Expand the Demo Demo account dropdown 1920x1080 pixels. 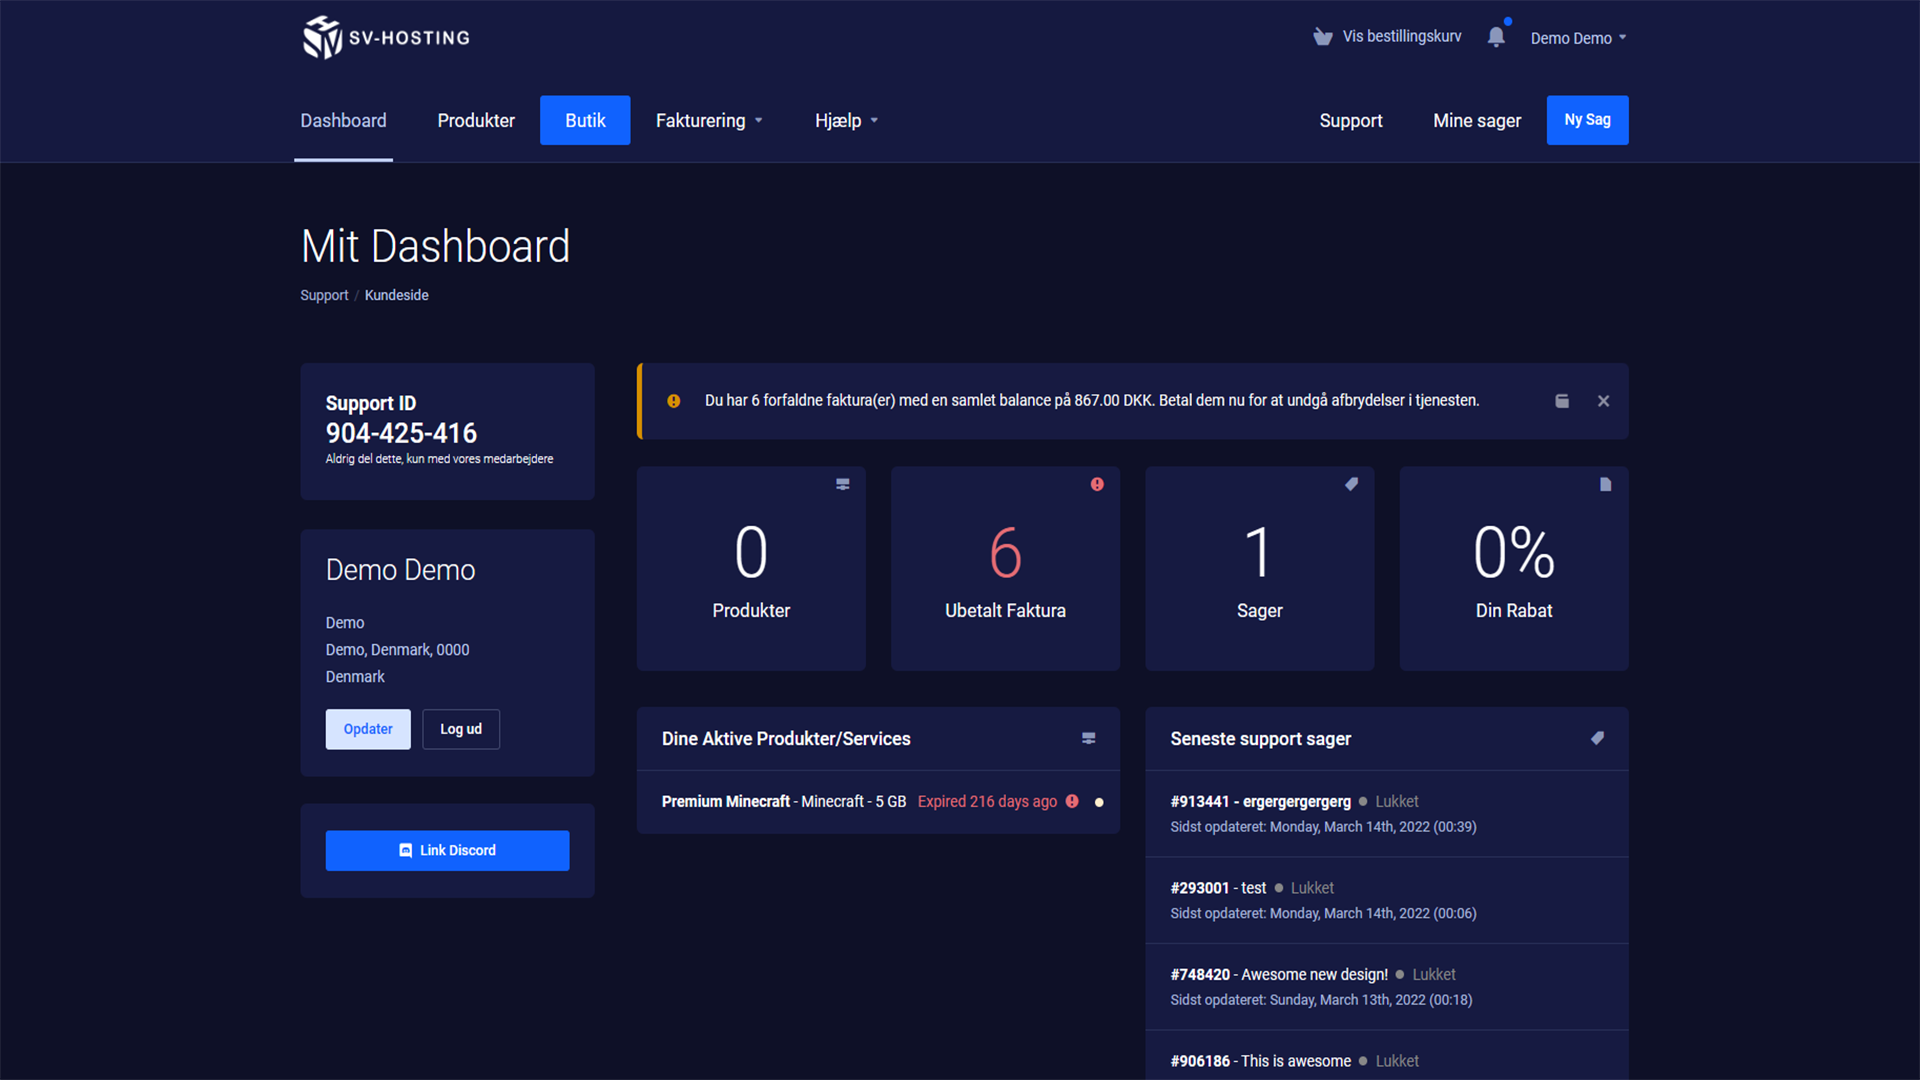[x=1578, y=38]
